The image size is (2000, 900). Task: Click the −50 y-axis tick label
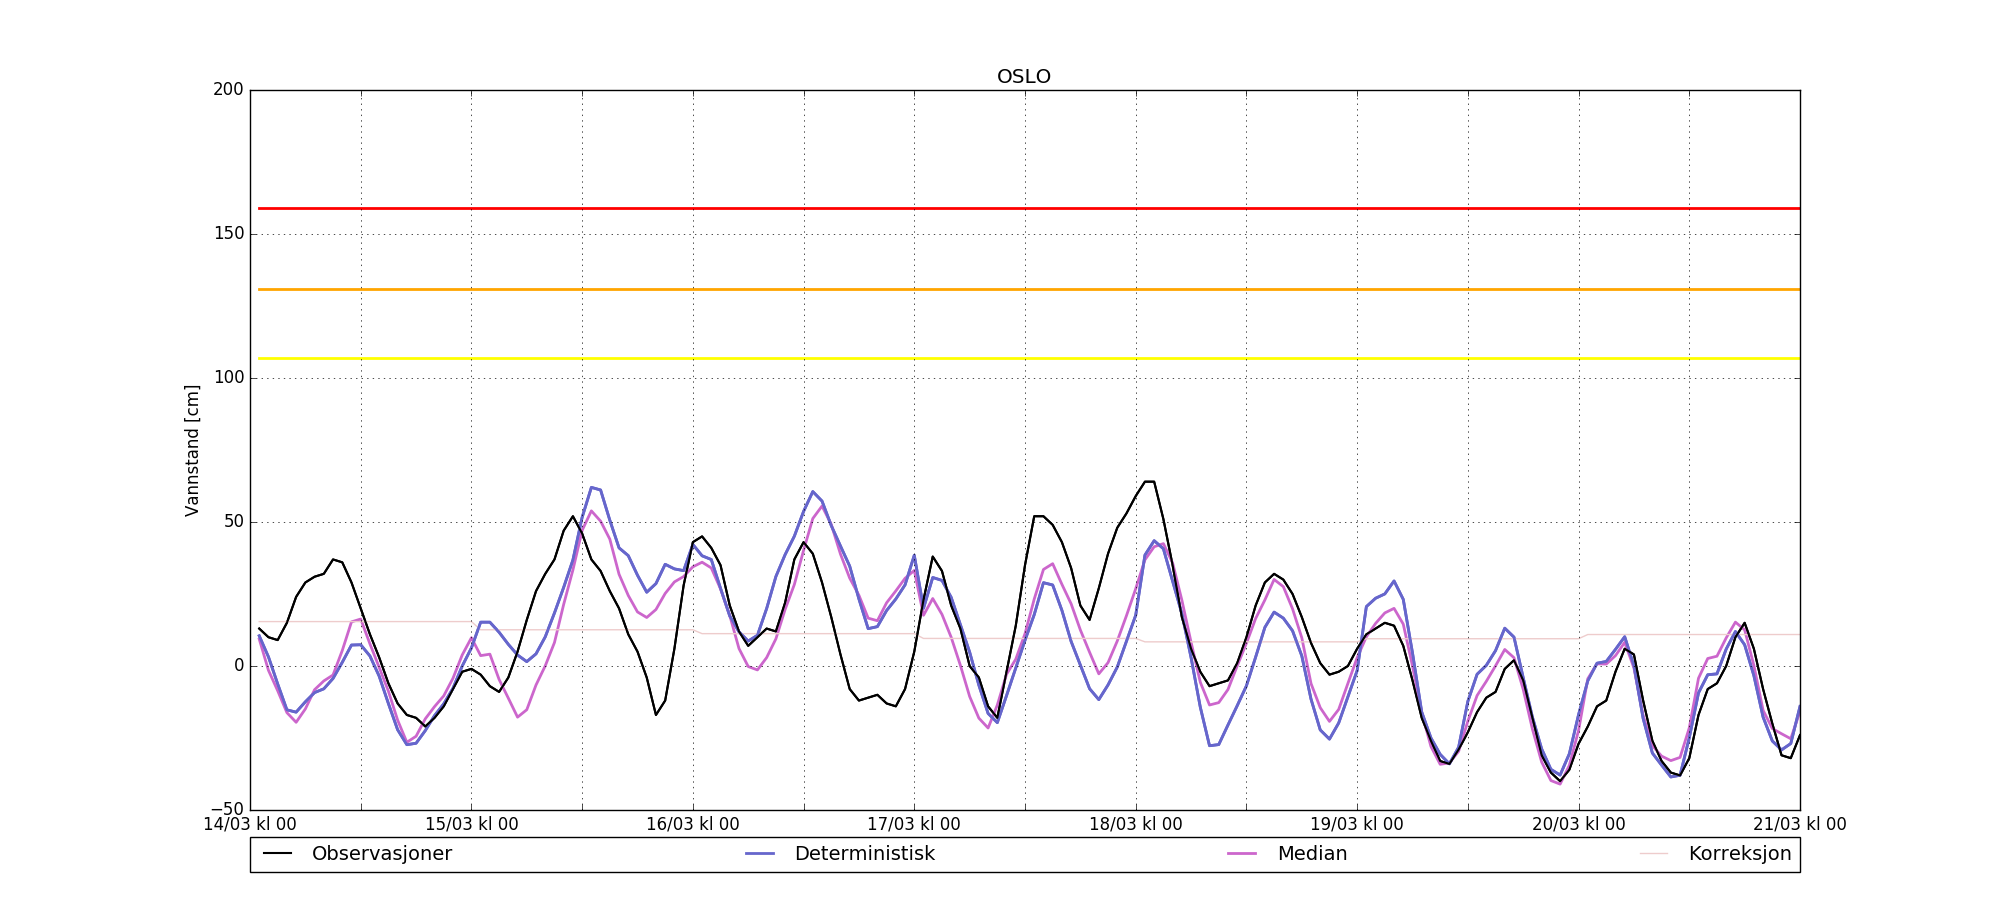click(x=226, y=809)
